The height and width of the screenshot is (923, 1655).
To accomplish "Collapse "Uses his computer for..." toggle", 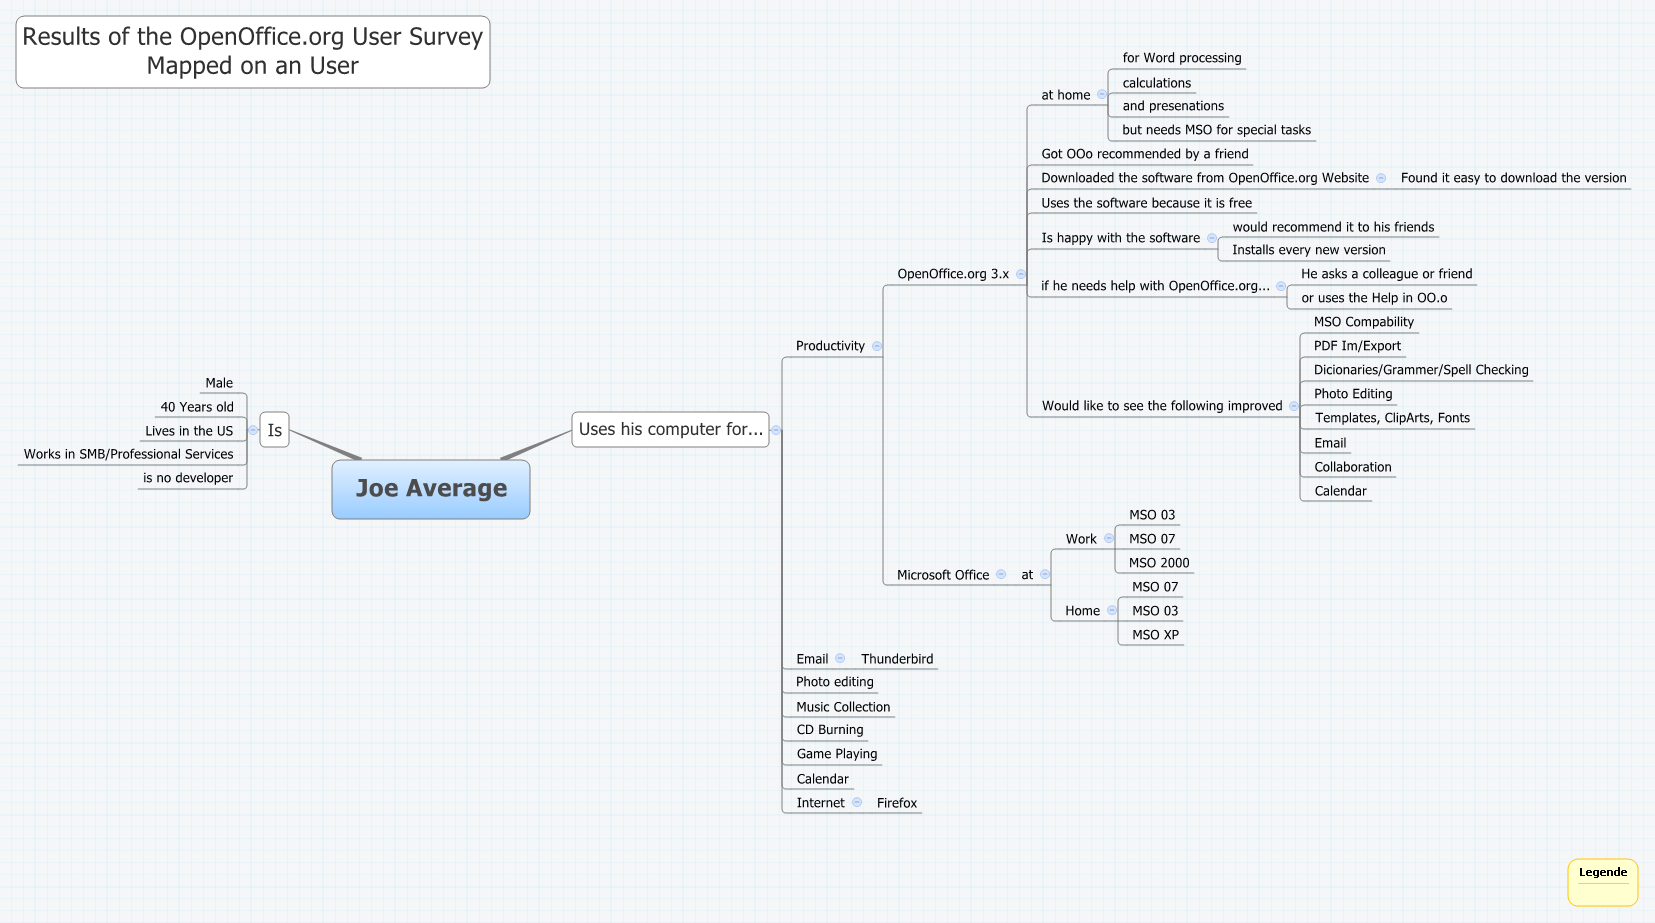I will (776, 430).
